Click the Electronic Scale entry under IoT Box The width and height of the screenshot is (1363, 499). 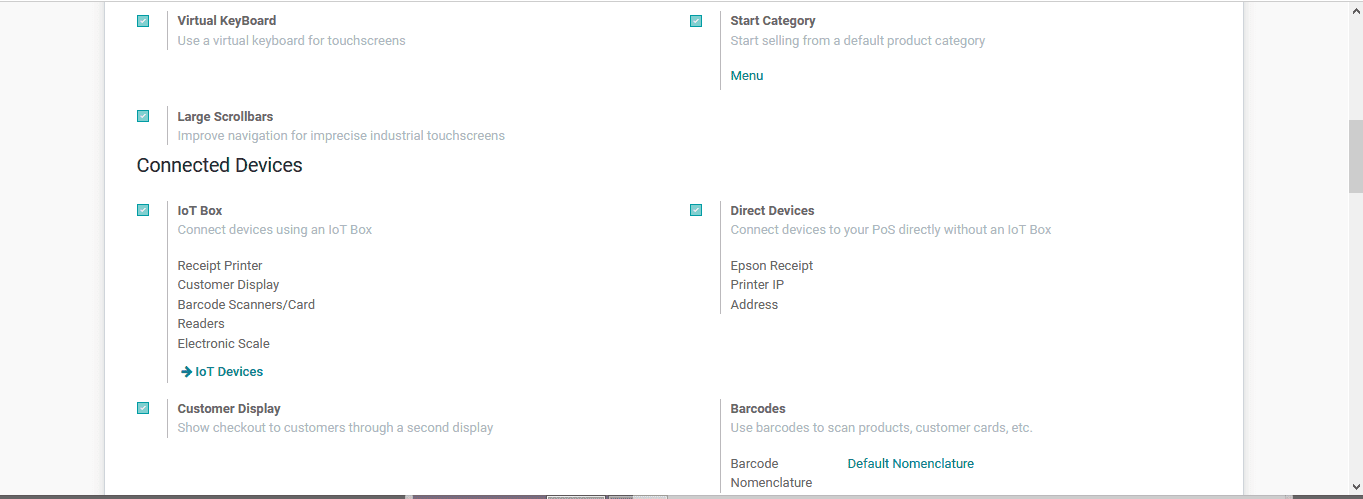coord(223,344)
